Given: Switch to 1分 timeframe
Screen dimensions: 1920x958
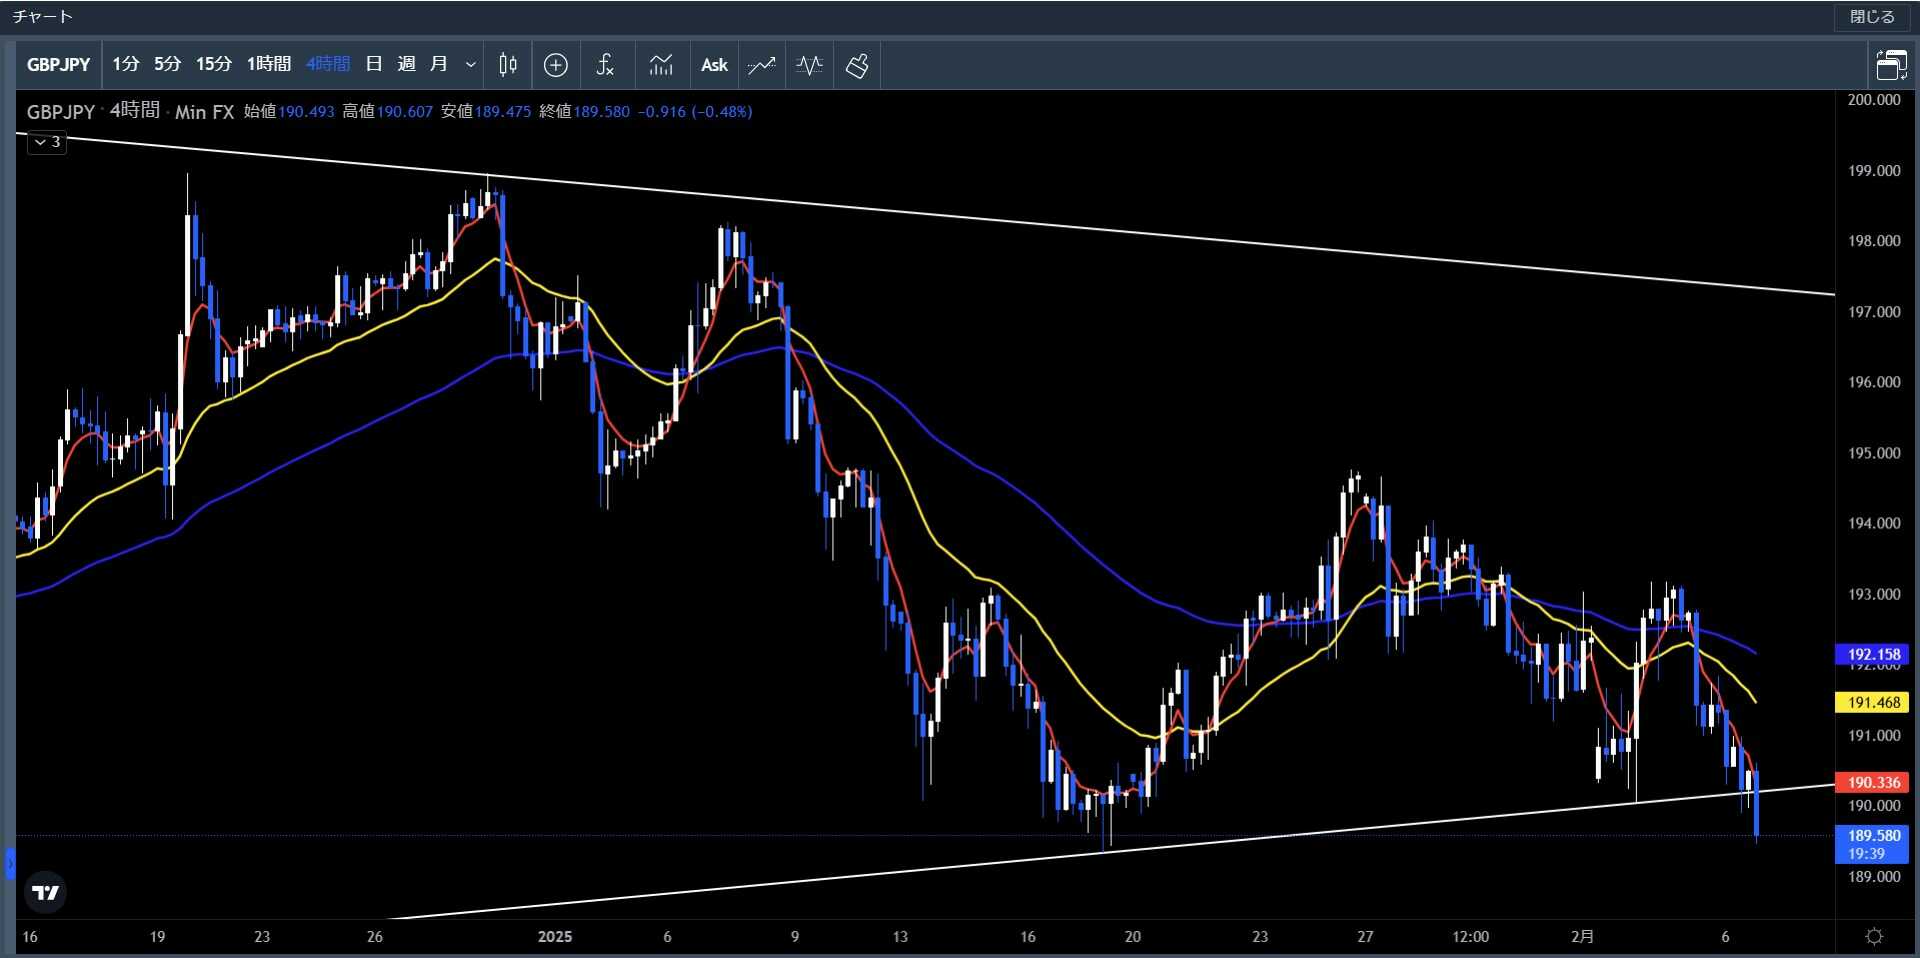Looking at the screenshot, I should click(126, 64).
